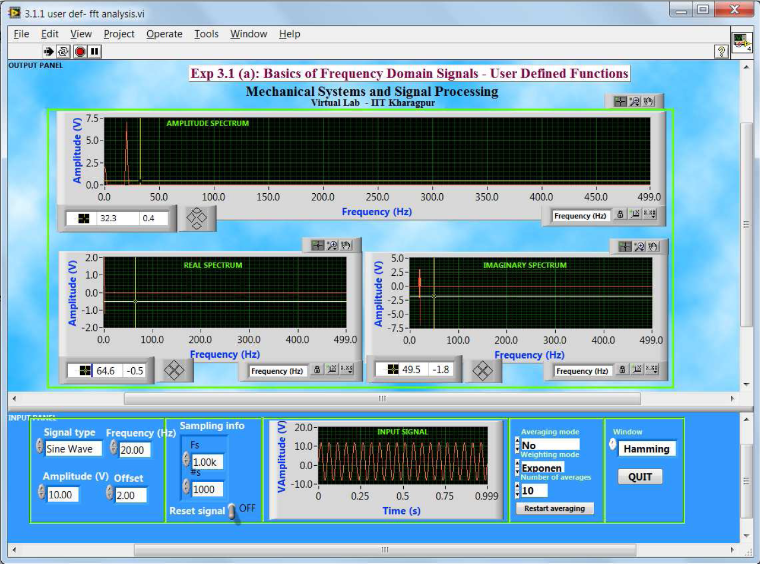Click the cursor glyph beside value 32.3
Image resolution: width=760 pixels, height=564 pixels.
84,219
